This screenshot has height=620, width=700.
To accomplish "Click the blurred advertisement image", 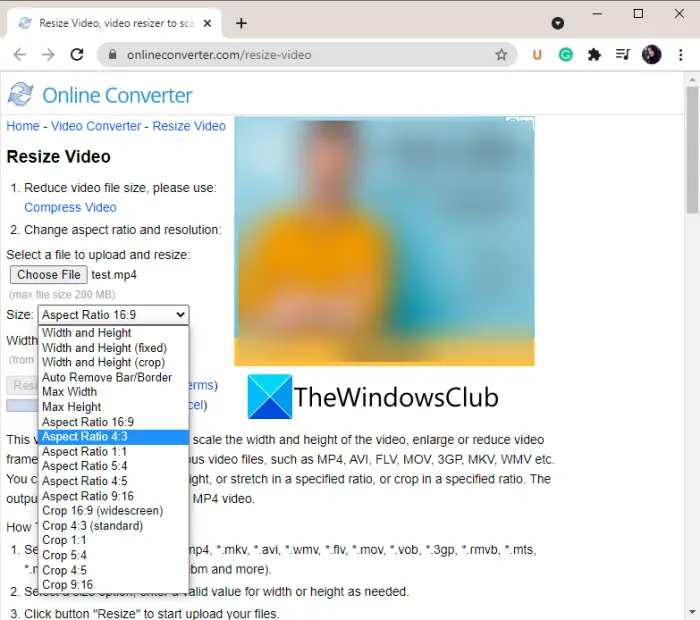I will (384, 241).
